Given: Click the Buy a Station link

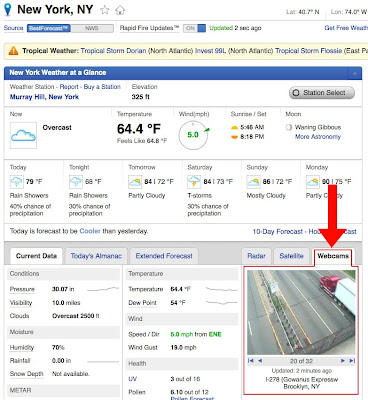Looking at the screenshot, I should 102,87.
